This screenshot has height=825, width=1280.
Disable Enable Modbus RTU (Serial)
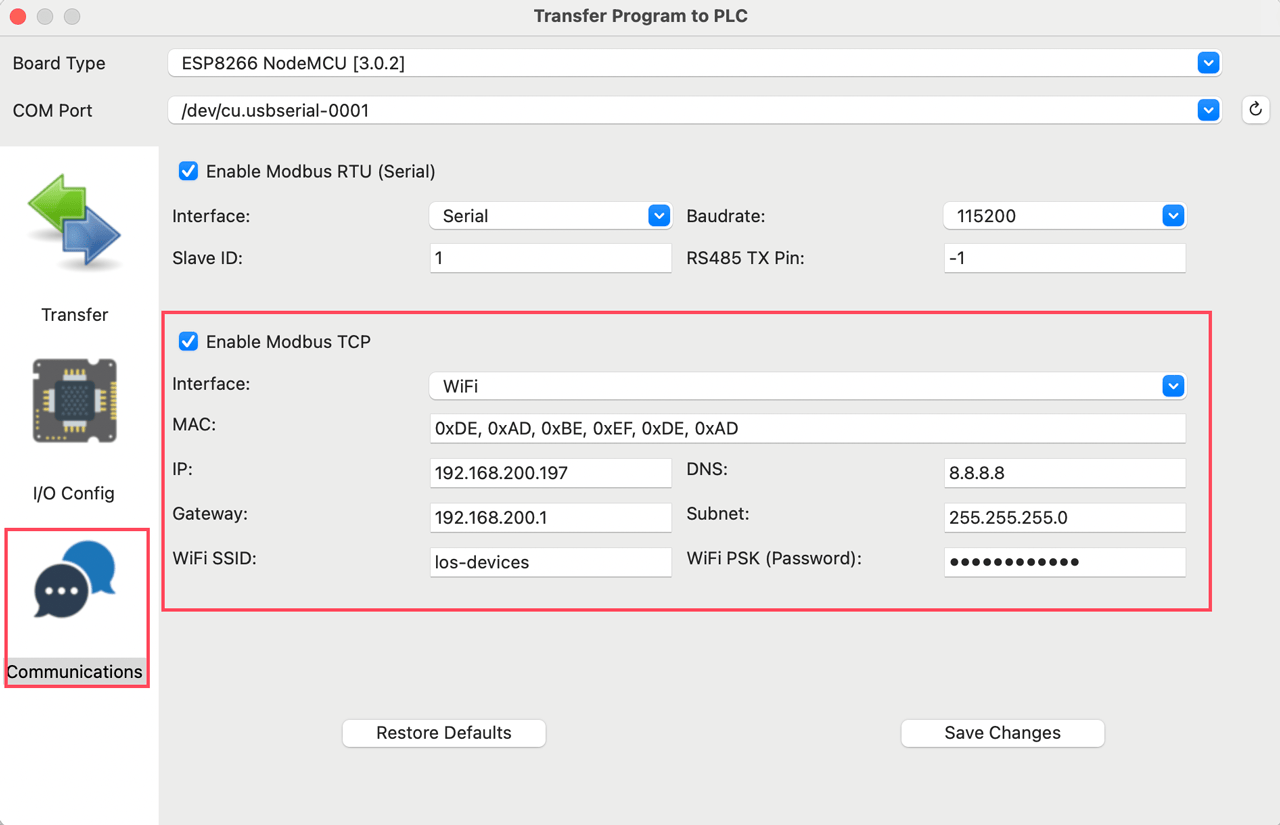(188, 171)
